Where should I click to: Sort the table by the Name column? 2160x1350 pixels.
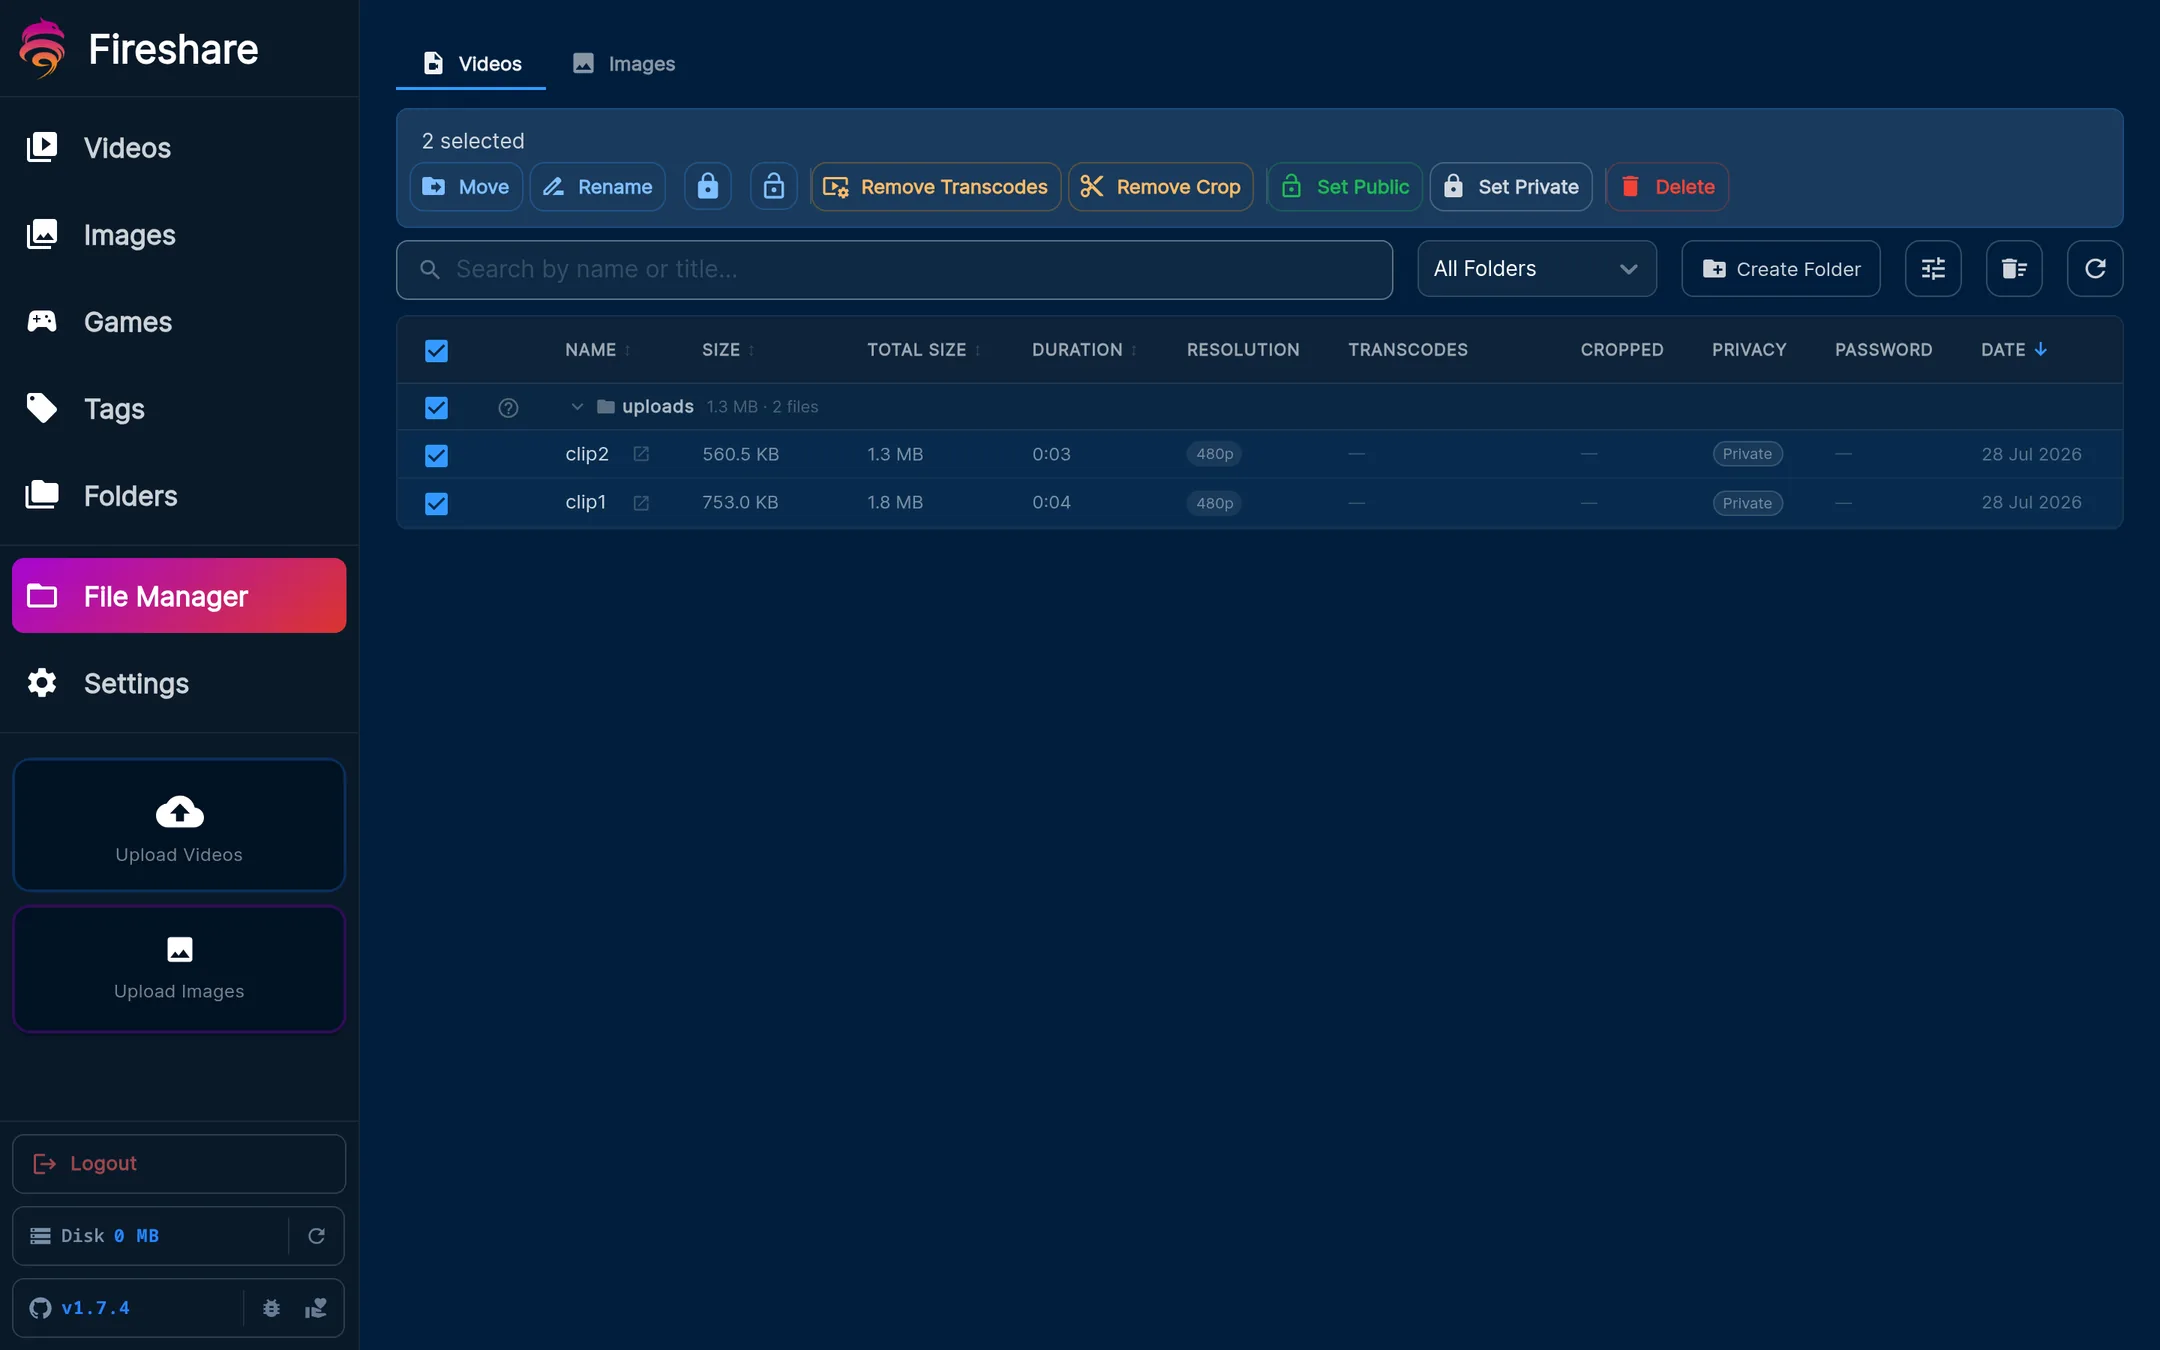(597, 350)
